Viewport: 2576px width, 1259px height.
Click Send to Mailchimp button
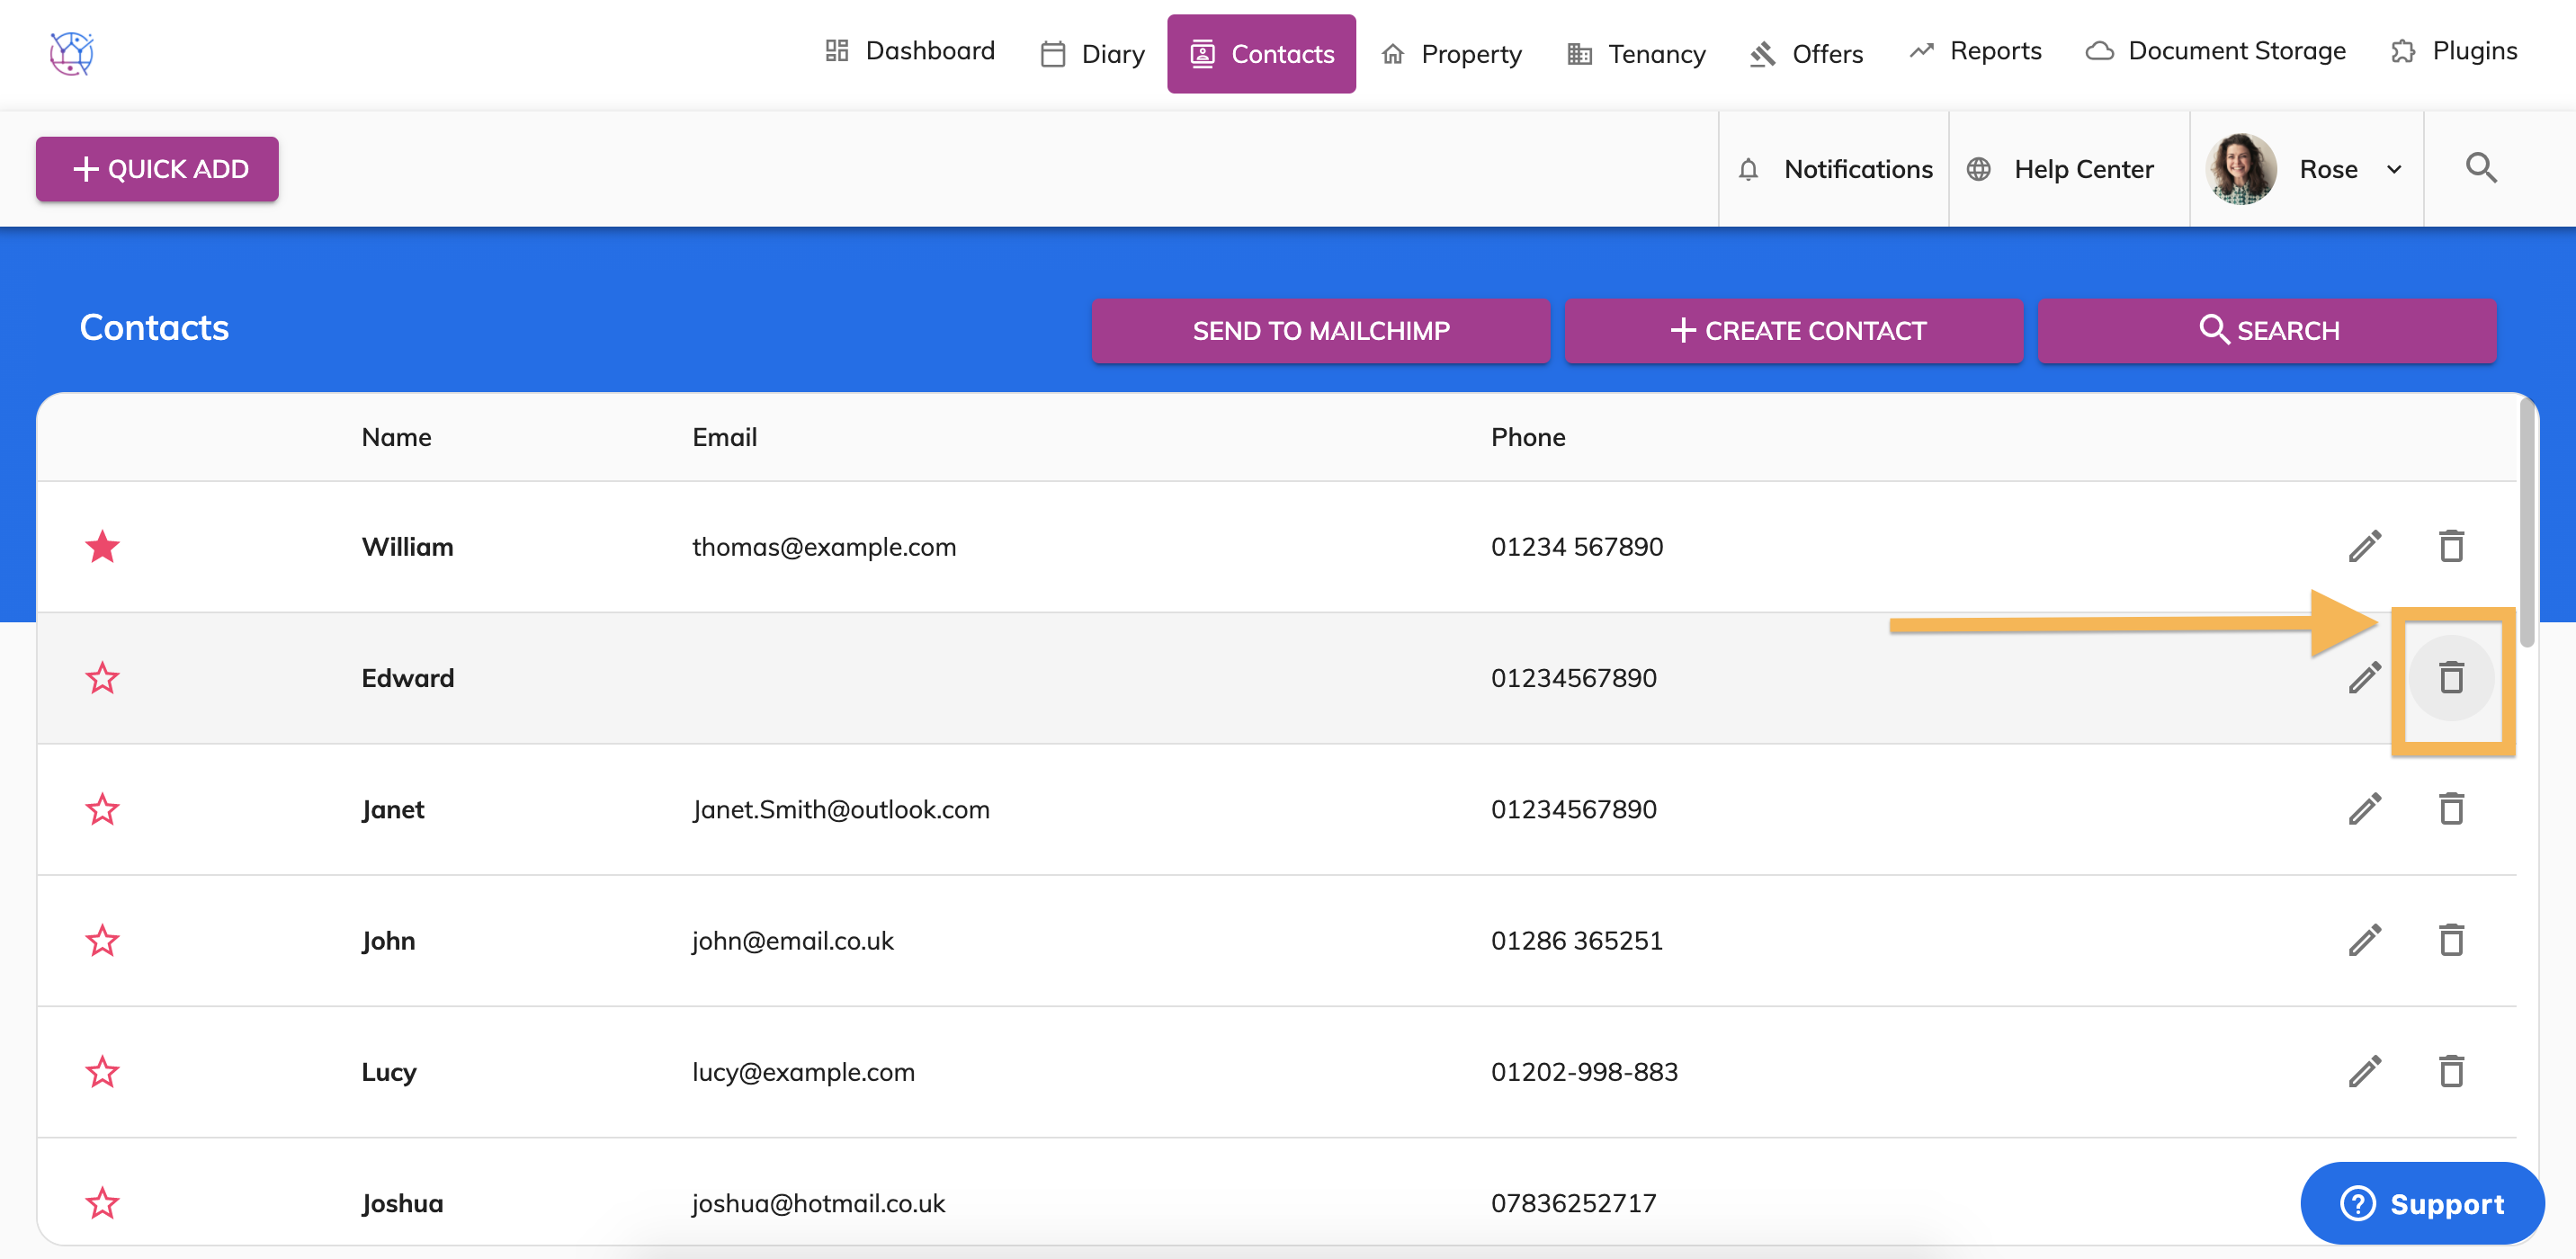pos(1320,331)
